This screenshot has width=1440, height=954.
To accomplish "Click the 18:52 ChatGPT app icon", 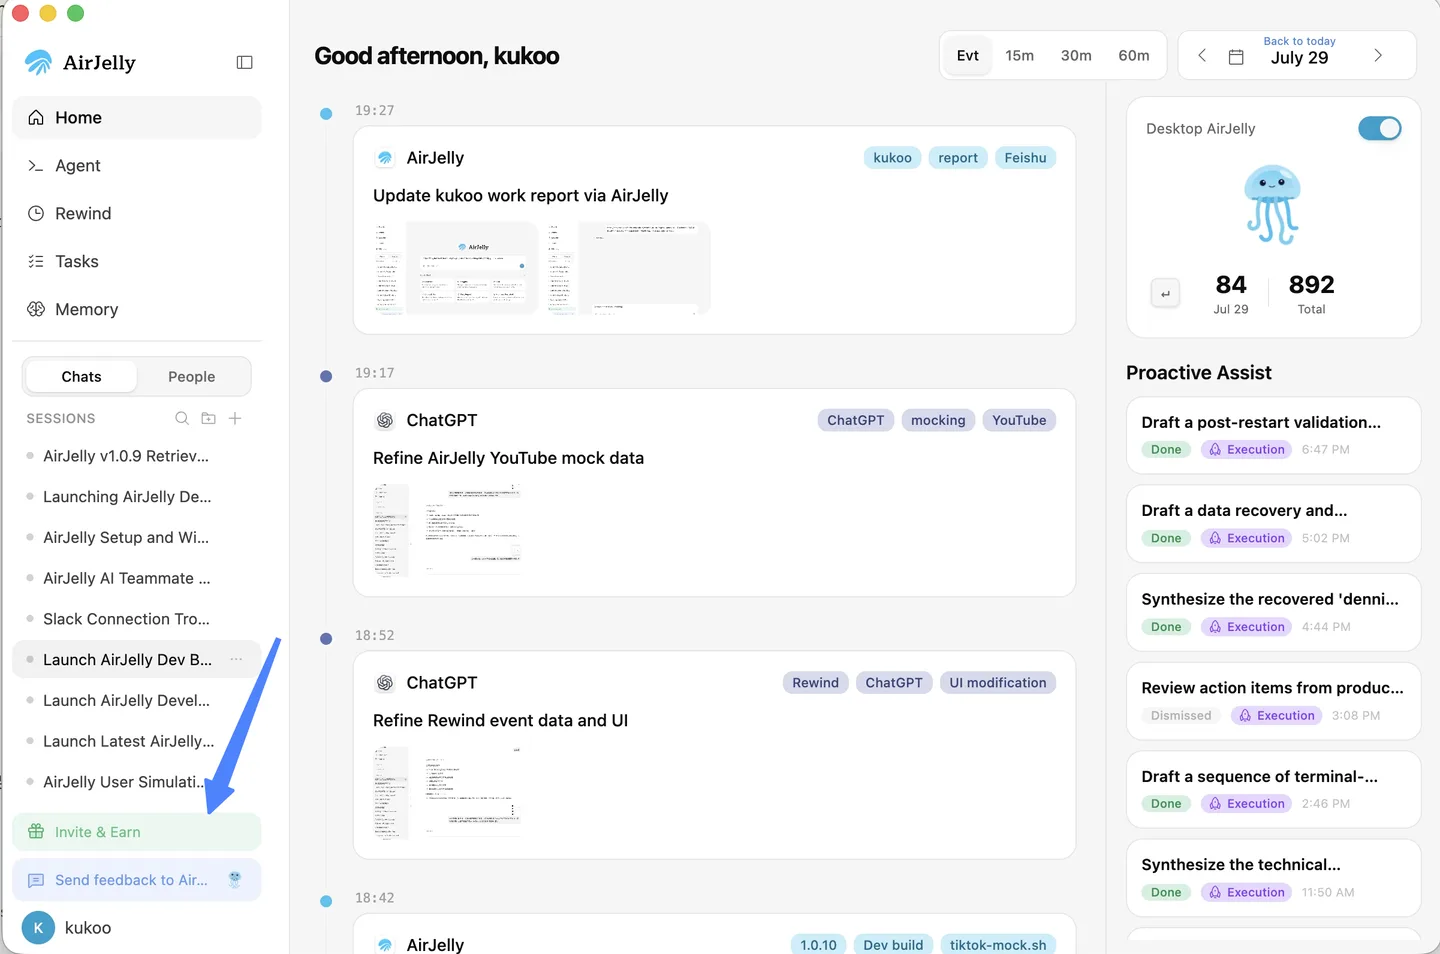I will click(385, 683).
